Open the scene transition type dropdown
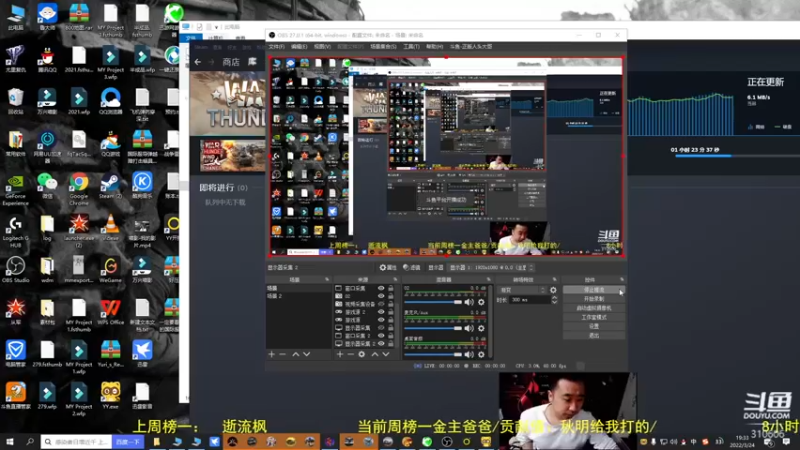800x450 pixels. coord(522,290)
